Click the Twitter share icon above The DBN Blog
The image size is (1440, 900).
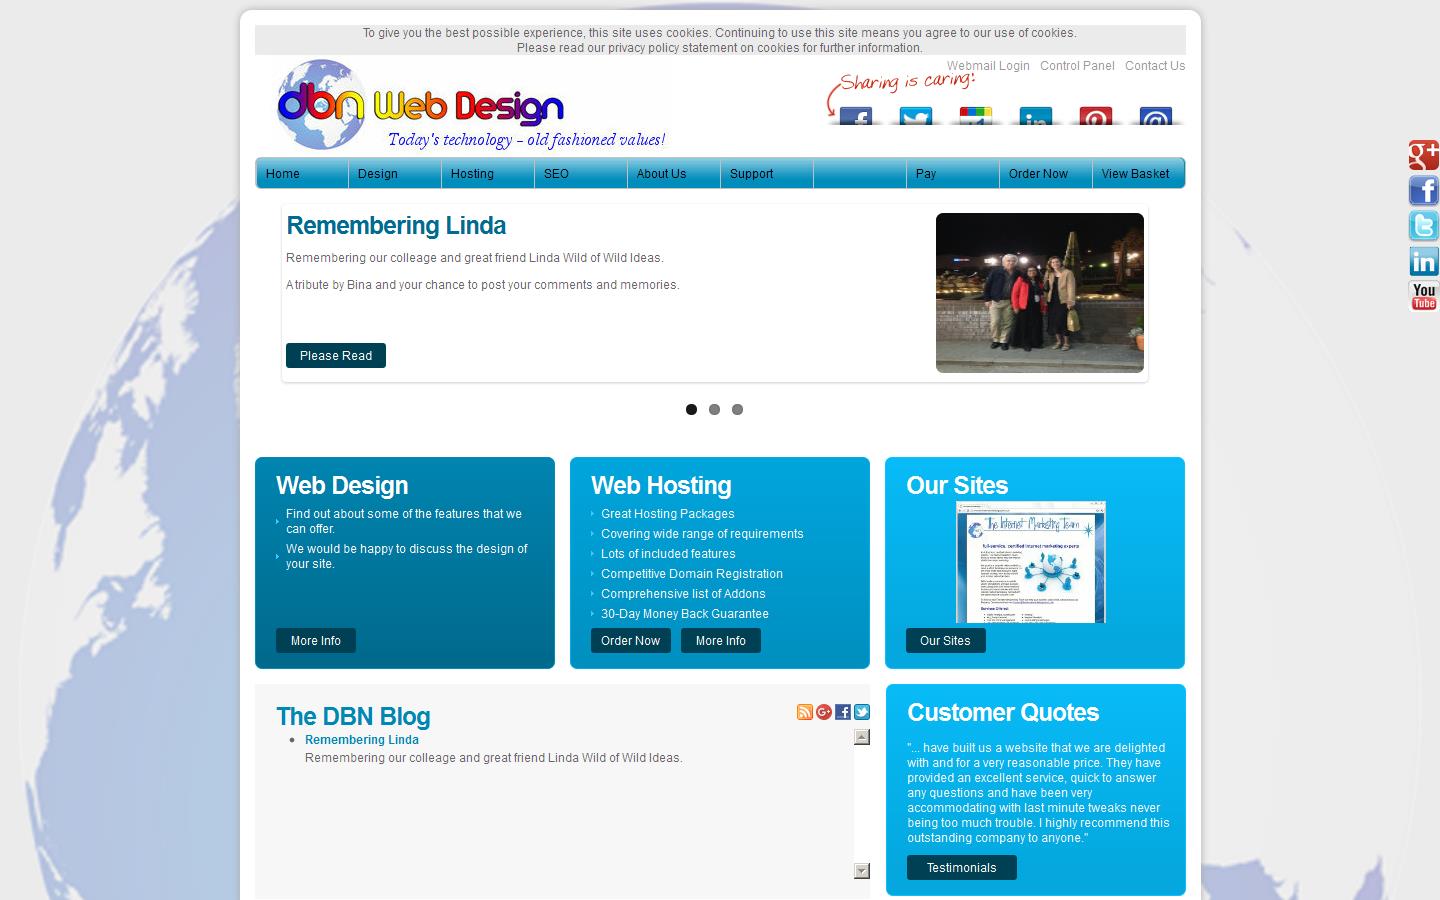pos(862,712)
